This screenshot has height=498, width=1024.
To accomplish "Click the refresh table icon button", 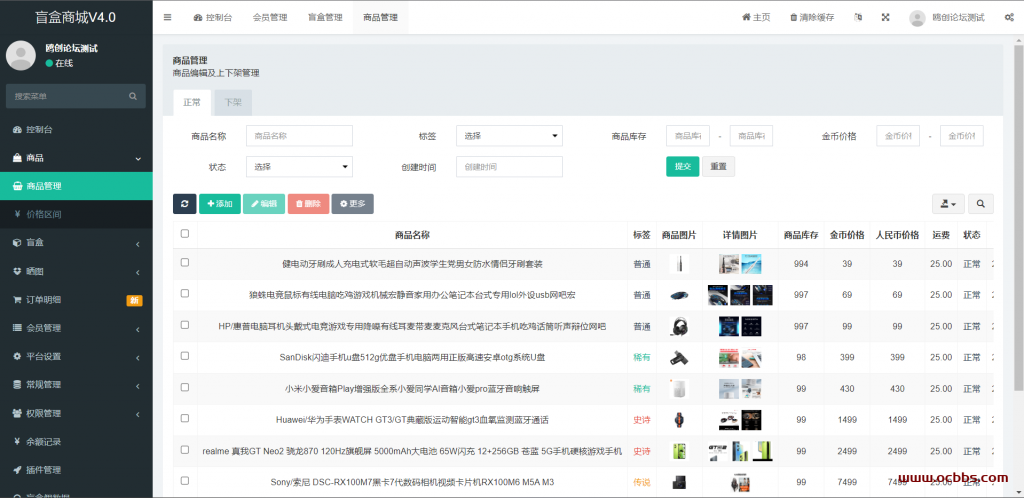I will 184,204.
